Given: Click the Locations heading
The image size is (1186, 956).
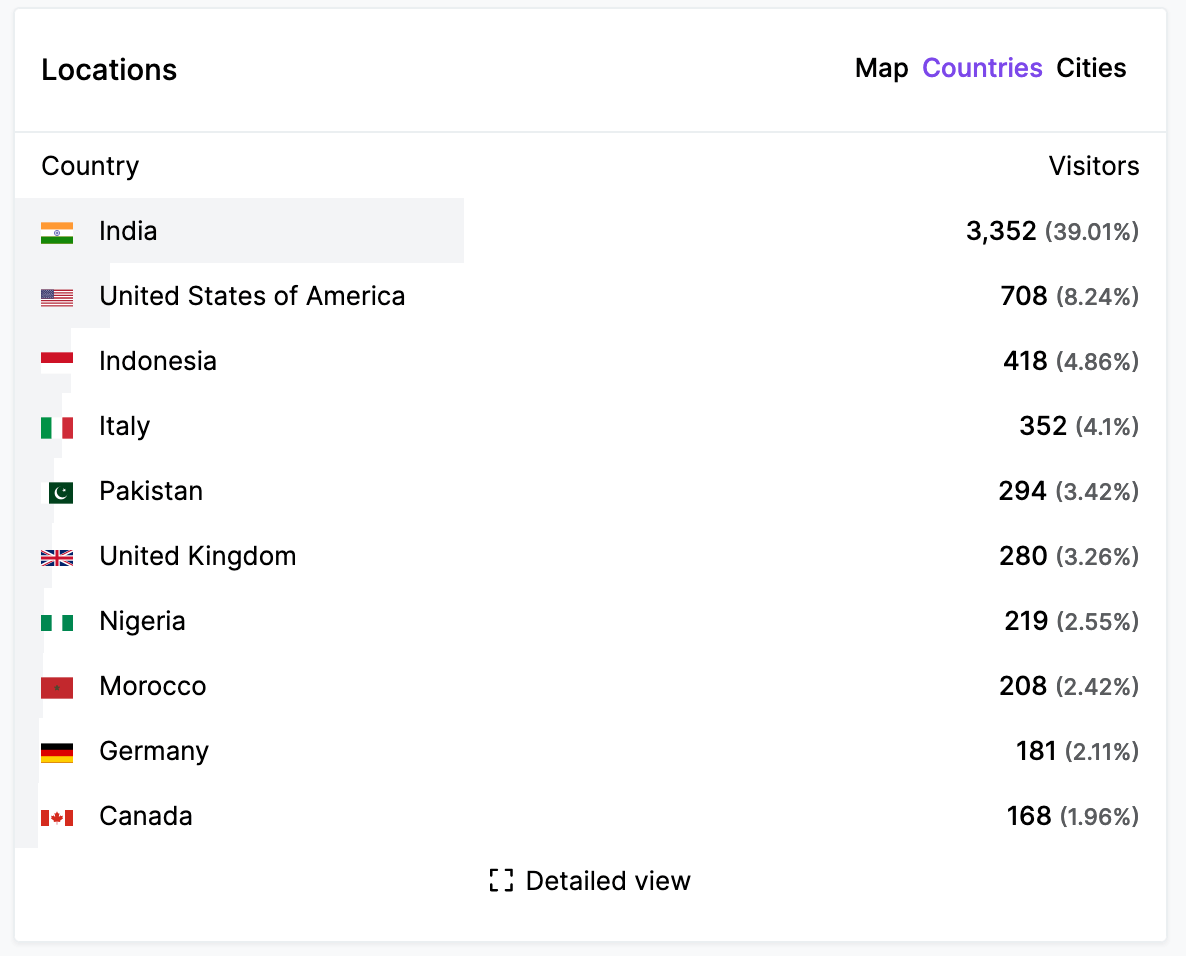Looking at the screenshot, I should 109,70.
